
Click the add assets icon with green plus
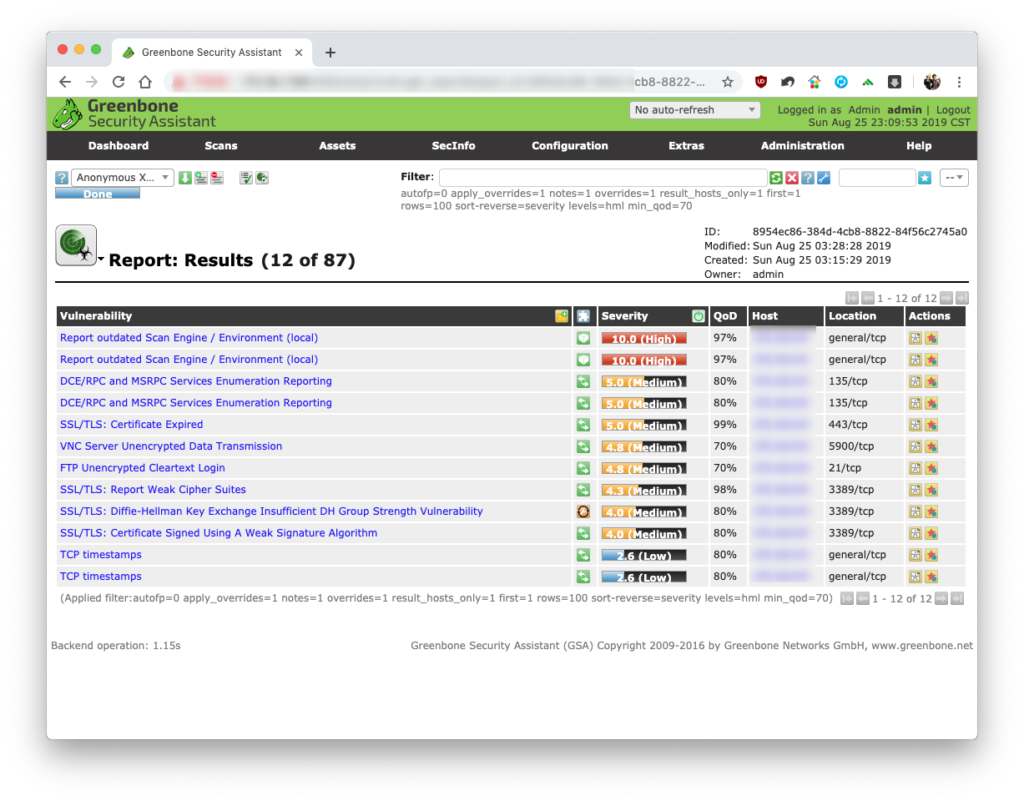pyautogui.click(x=201, y=178)
